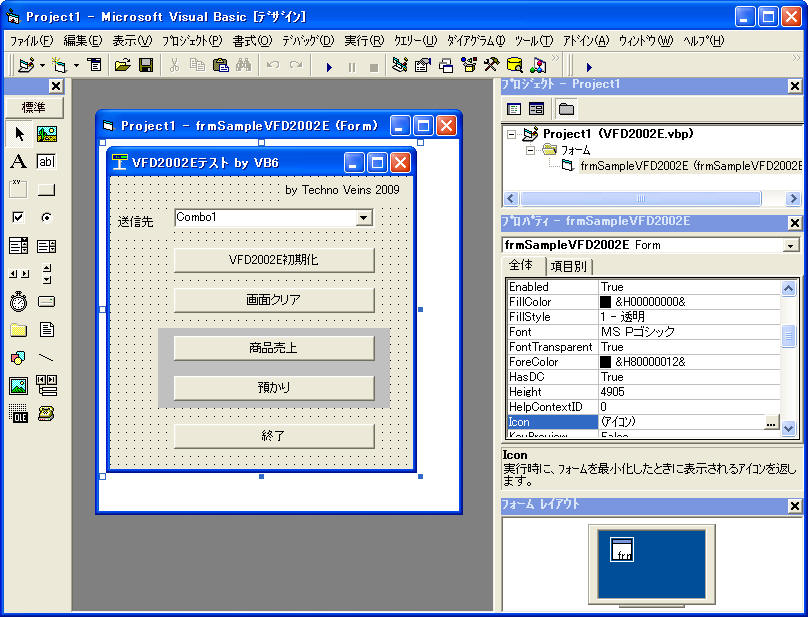Select frmSampleVFD2002E in the project tree
The width and height of the screenshot is (808, 617).
tap(691, 166)
